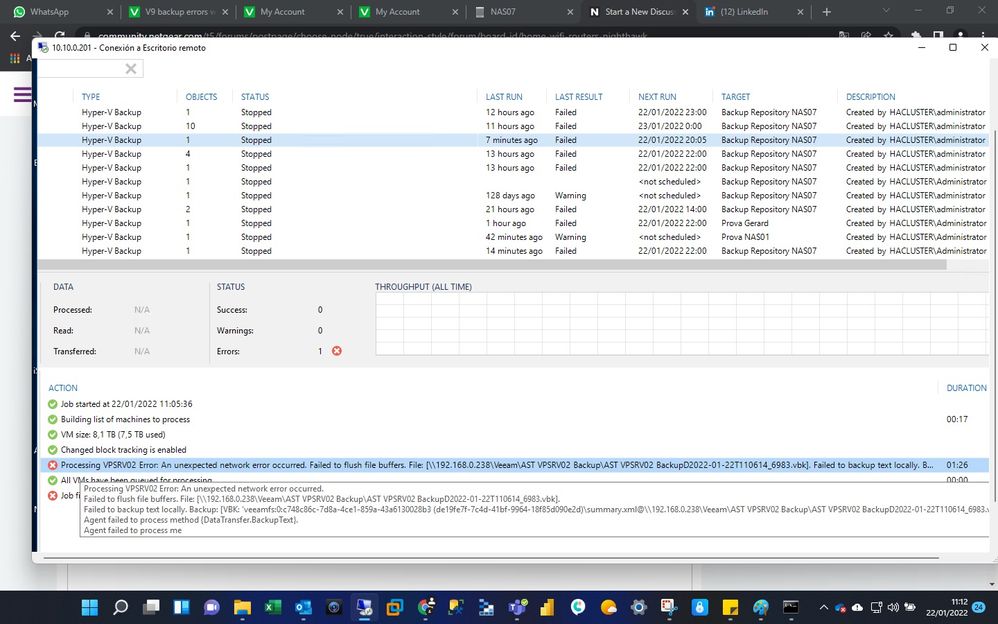This screenshot has width=998, height=624.
Task: Open Microsoft Teams from the taskbar
Action: coord(517,607)
